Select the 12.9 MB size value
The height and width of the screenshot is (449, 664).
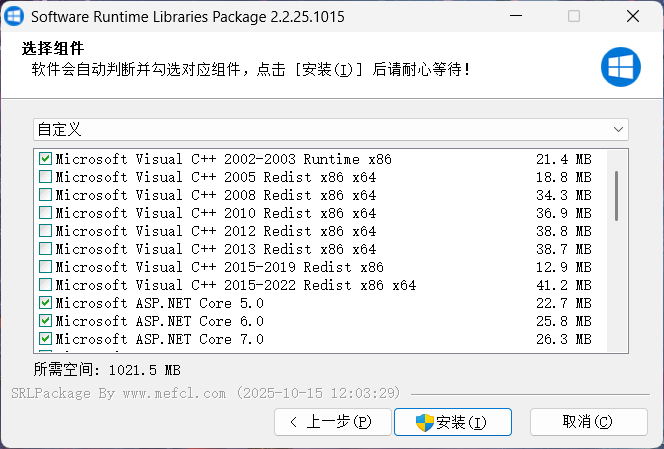pos(564,267)
